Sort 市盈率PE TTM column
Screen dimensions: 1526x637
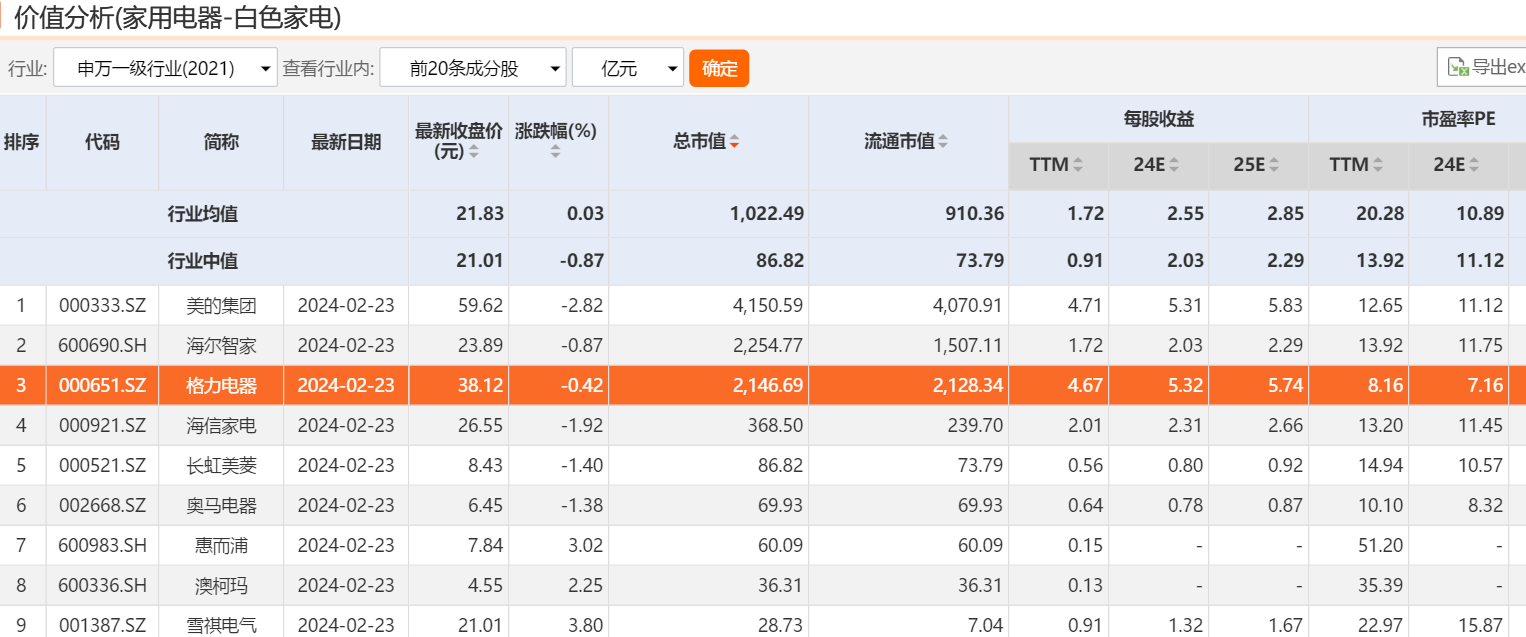(1378, 165)
